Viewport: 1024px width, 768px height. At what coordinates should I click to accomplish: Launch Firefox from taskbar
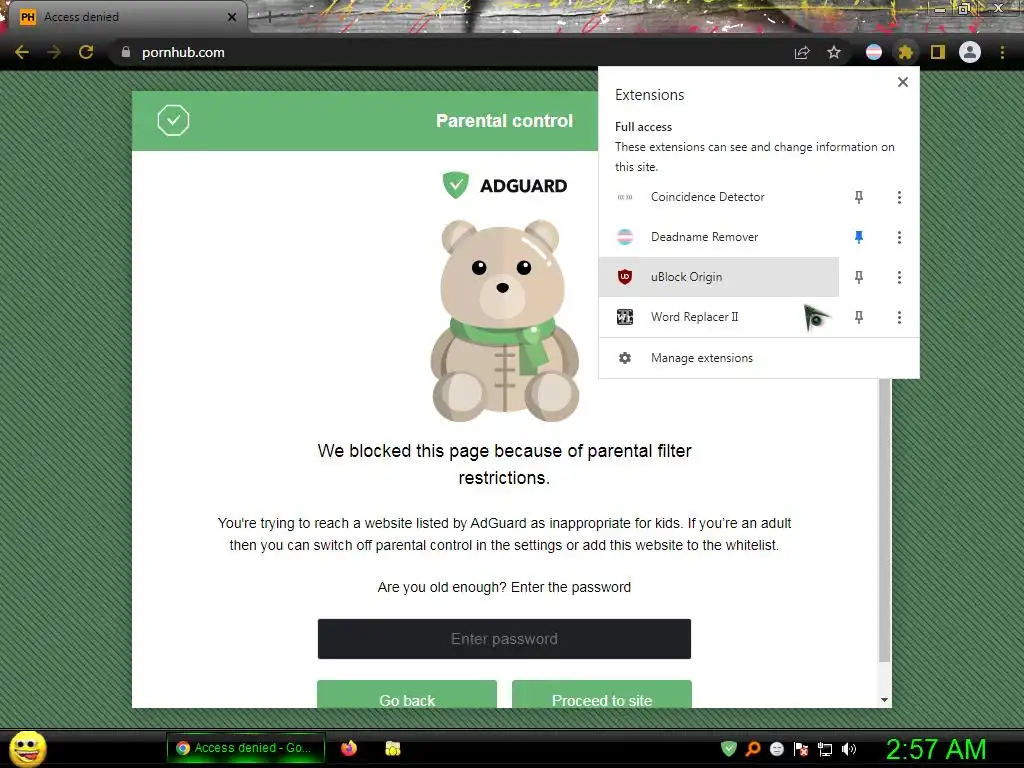click(x=349, y=748)
